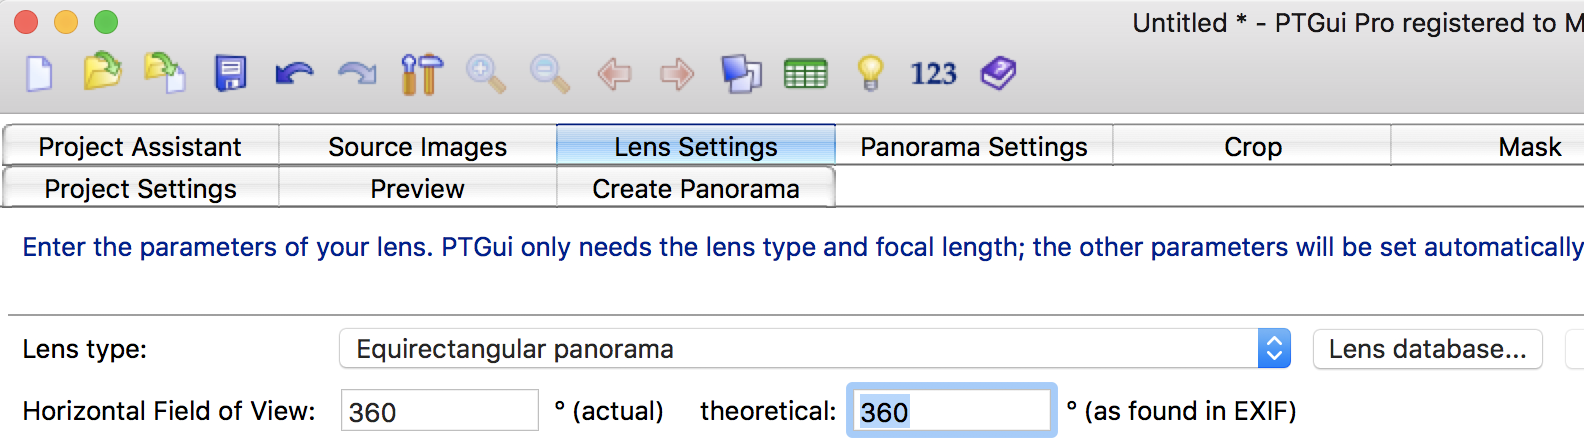Click the New Project blank page icon

coord(39,74)
